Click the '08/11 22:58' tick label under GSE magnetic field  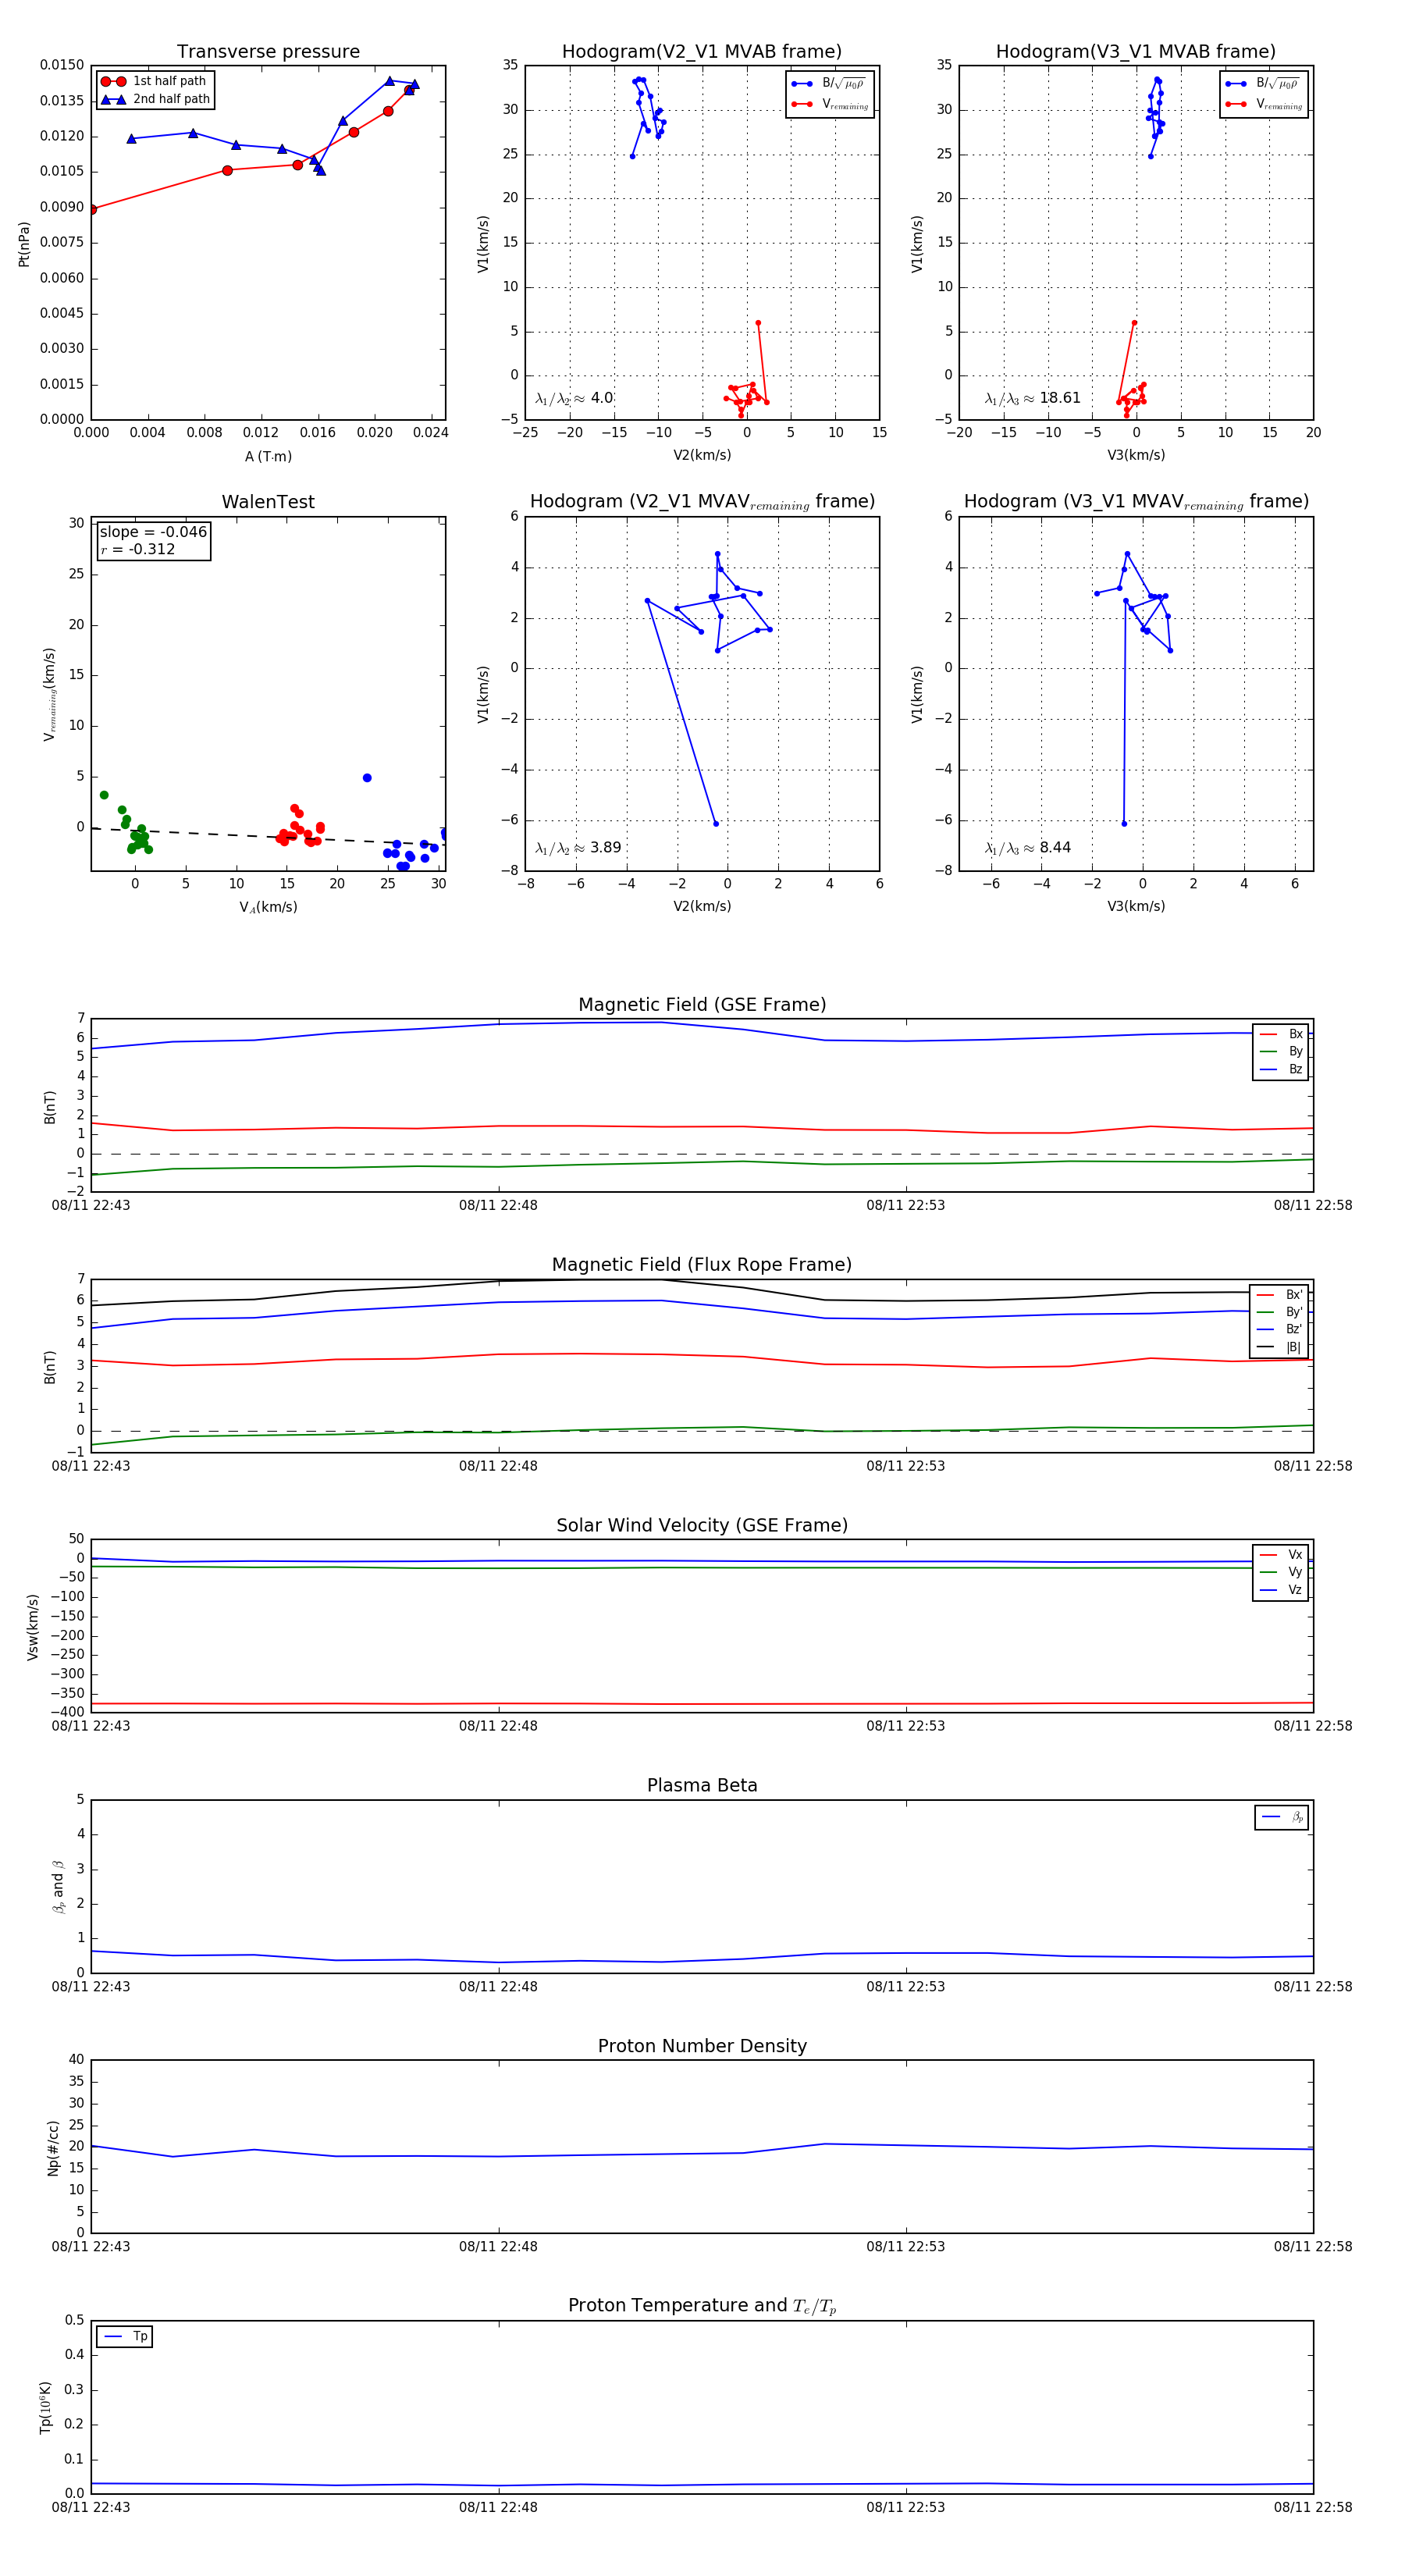[1313, 1205]
